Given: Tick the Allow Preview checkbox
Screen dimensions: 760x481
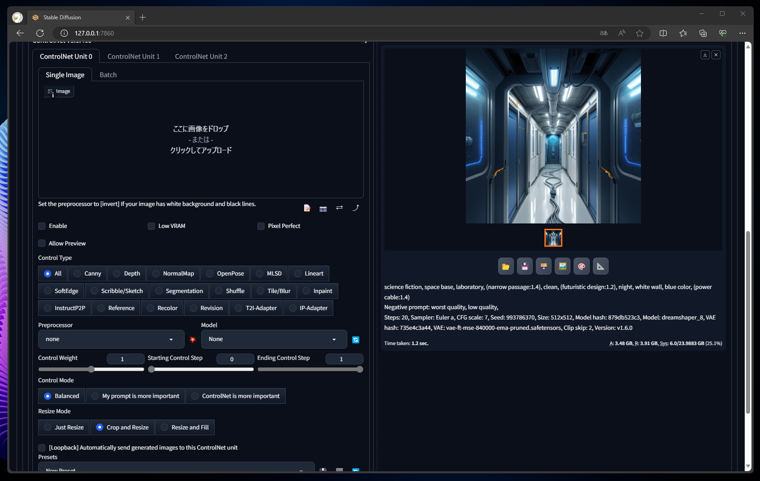Looking at the screenshot, I should pyautogui.click(x=42, y=243).
